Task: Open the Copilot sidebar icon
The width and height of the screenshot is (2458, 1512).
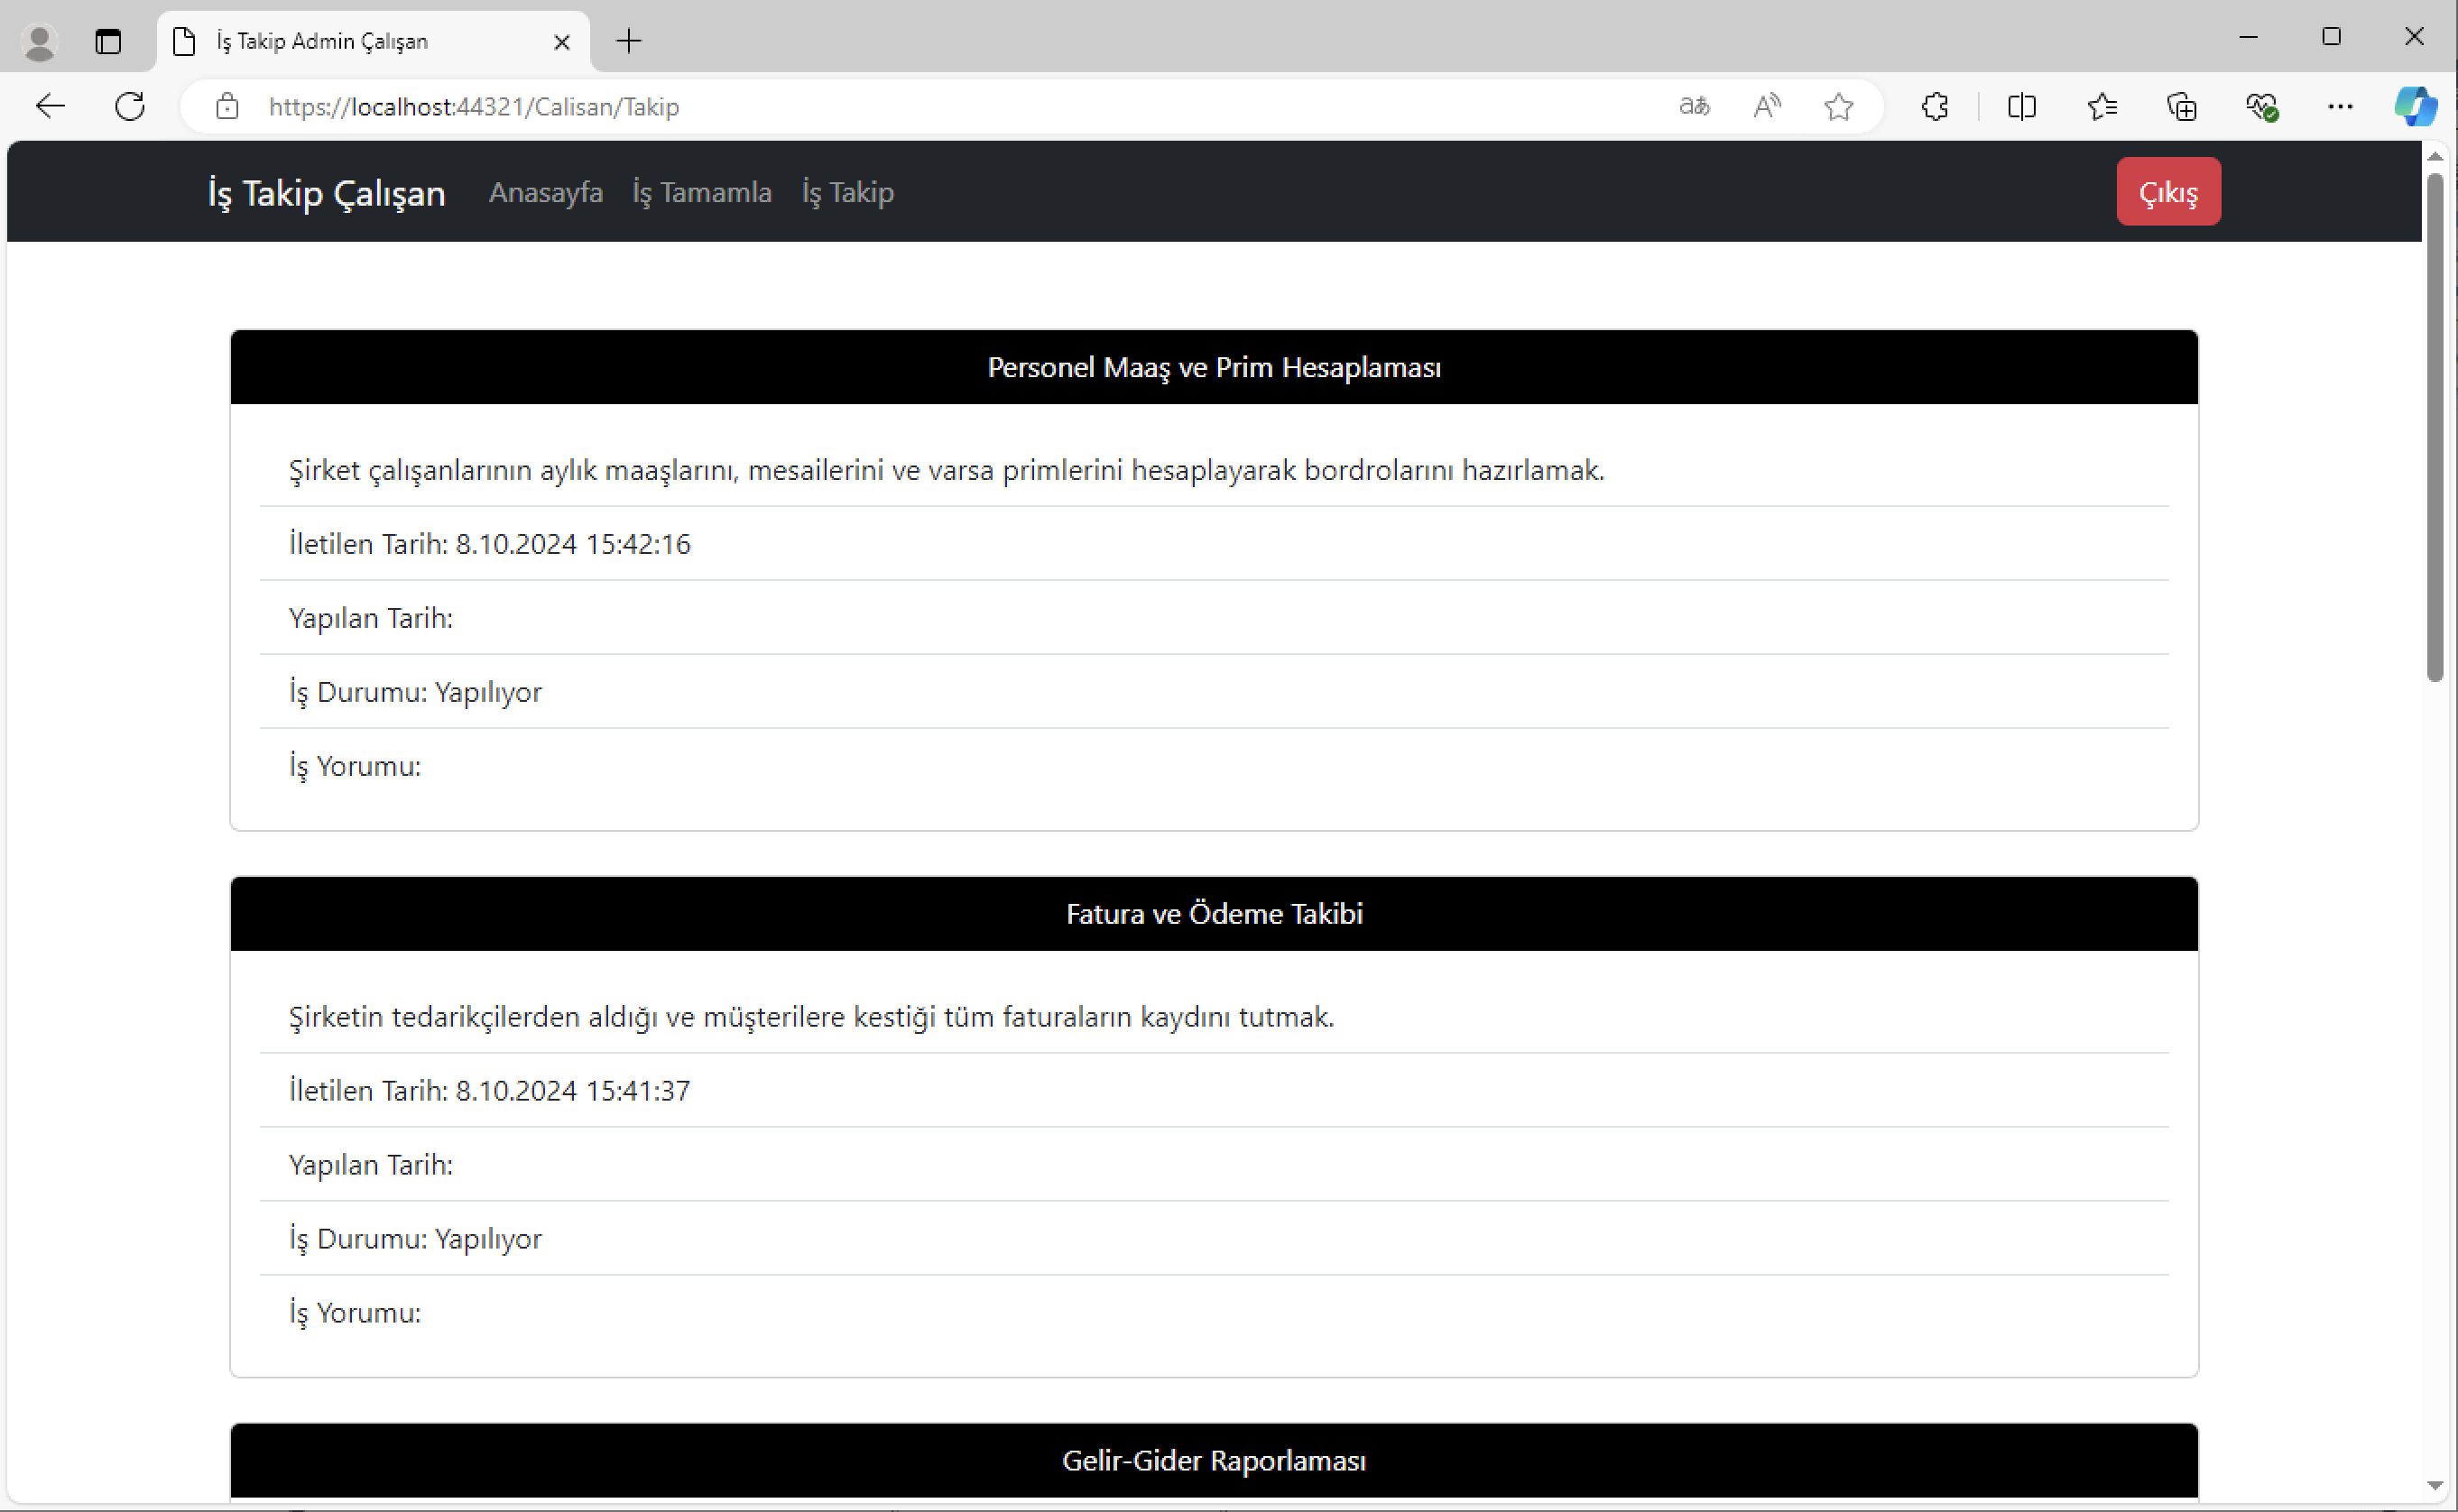Action: coord(2415,106)
